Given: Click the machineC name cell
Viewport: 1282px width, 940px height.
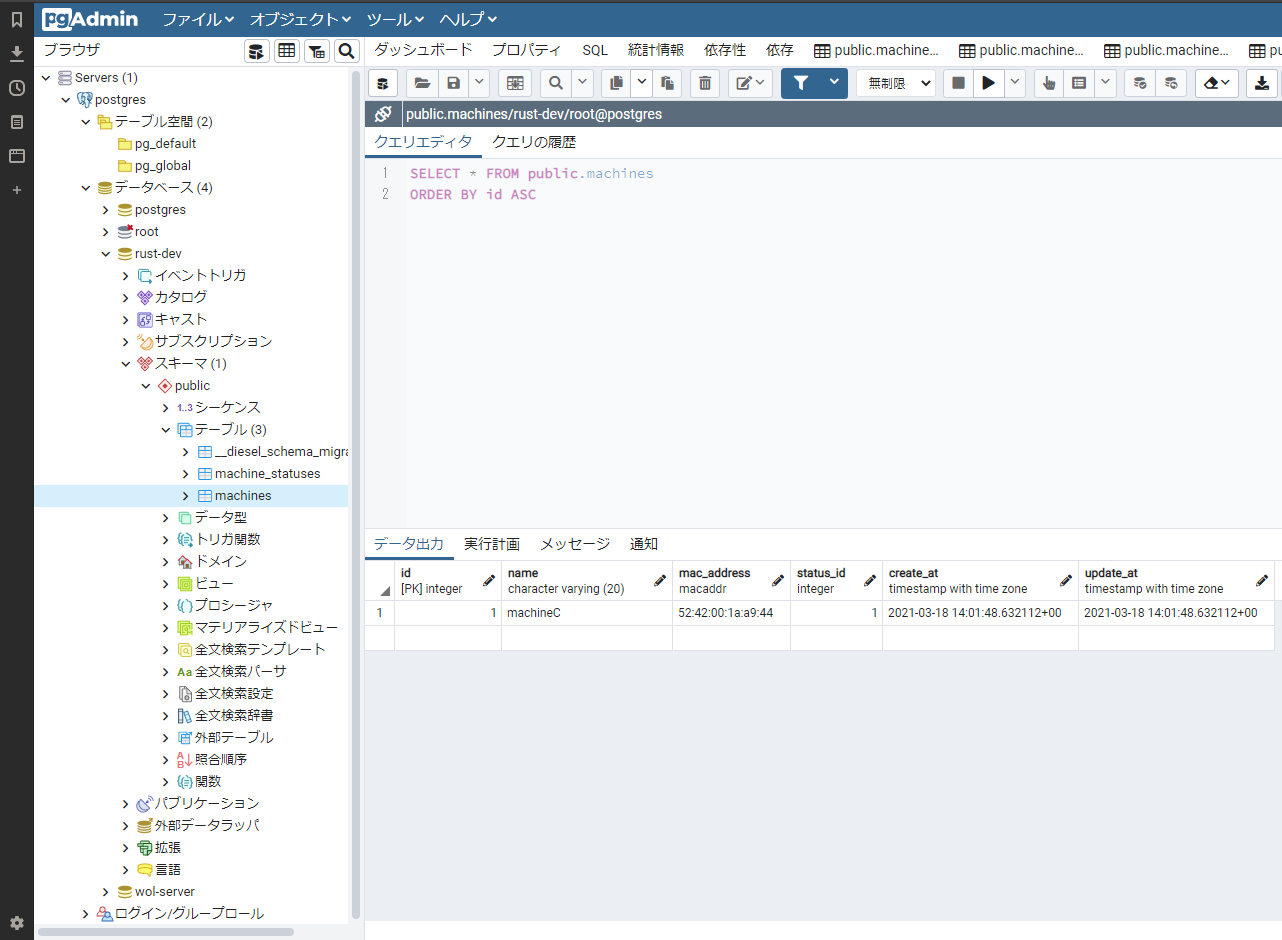Looking at the screenshot, I should [586, 613].
